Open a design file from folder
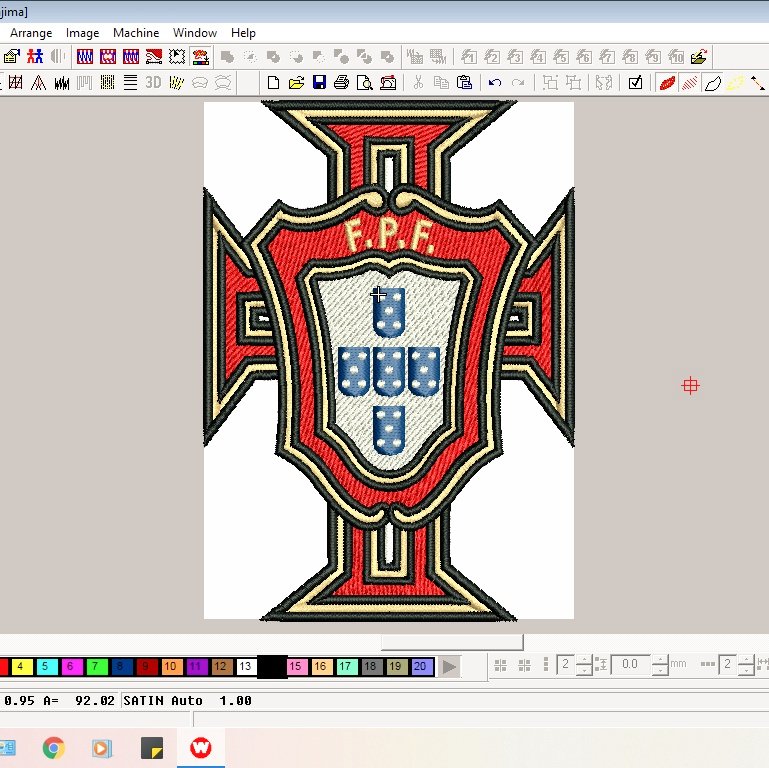The width and height of the screenshot is (769, 768). (x=296, y=82)
